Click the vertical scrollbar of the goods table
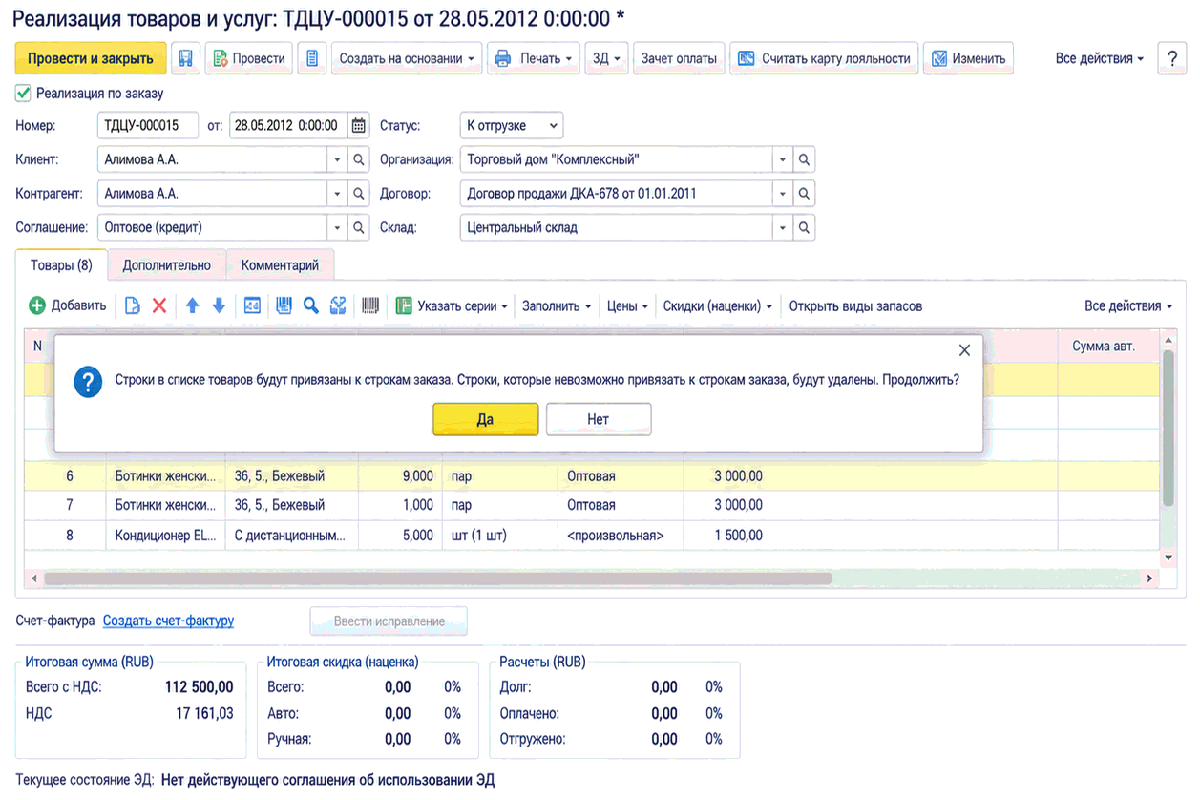Screen dimensions: 1200x800 (1166, 427)
